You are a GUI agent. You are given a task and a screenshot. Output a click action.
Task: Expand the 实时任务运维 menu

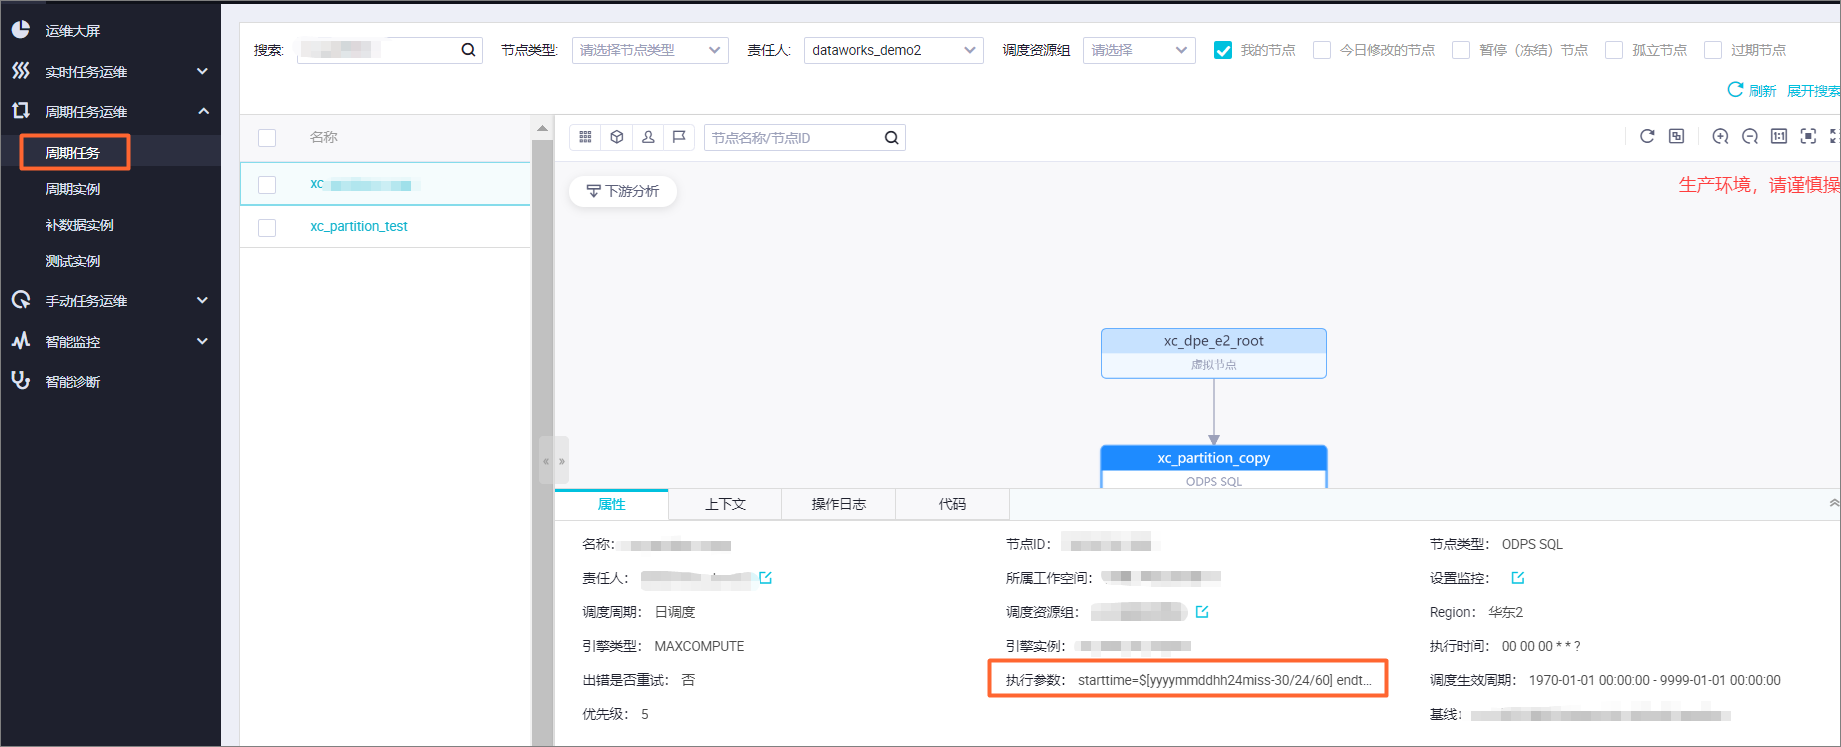pos(202,71)
